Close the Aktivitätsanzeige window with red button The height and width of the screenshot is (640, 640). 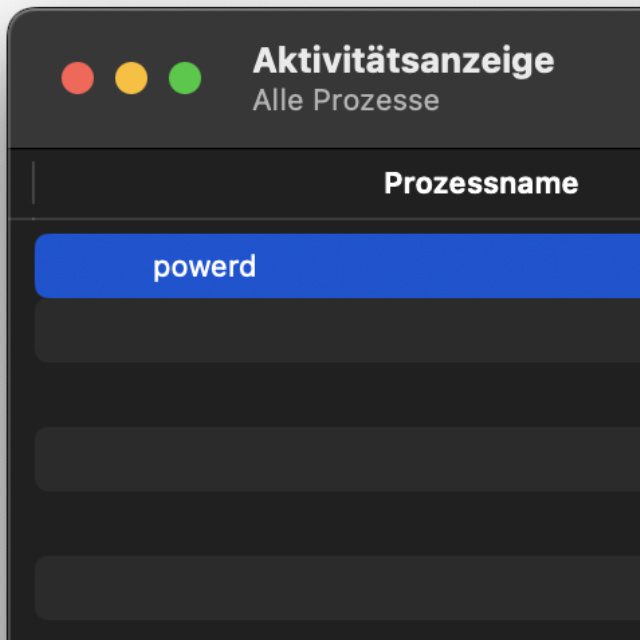[78, 78]
